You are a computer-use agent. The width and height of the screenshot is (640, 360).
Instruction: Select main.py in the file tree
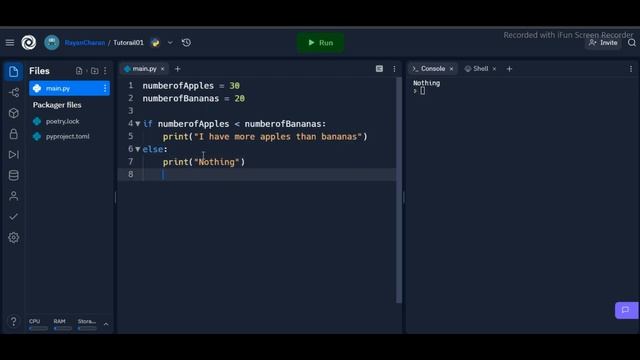69,88
